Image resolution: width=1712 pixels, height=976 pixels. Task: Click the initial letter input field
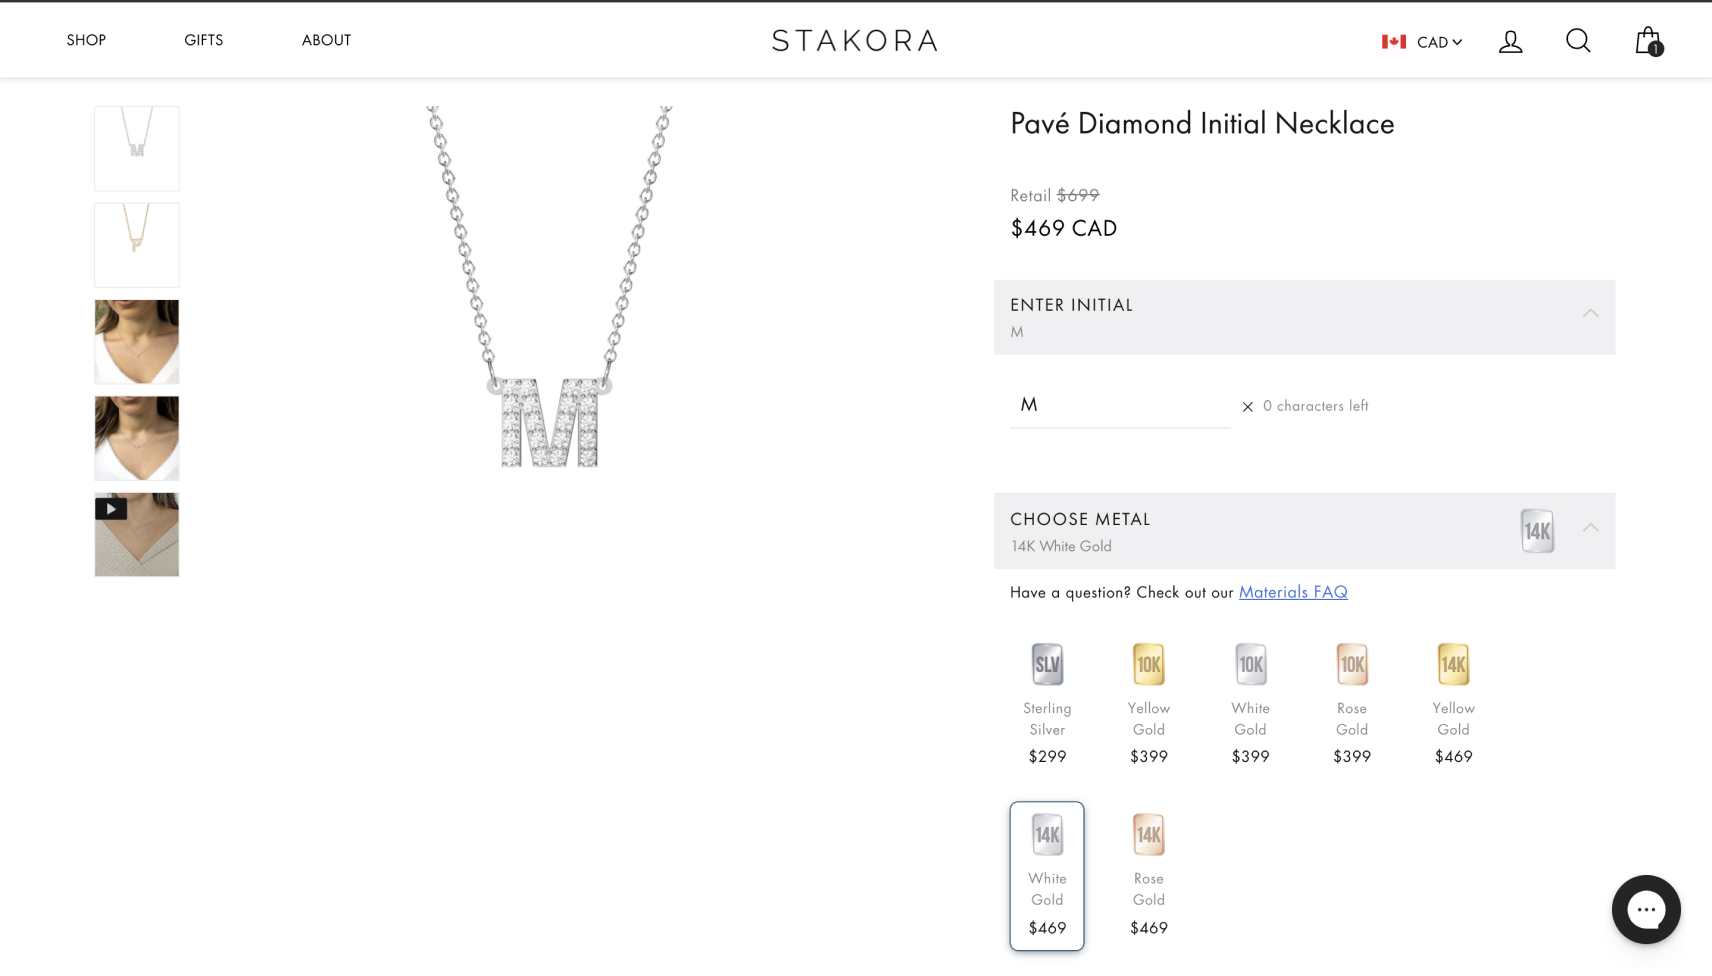(x=1118, y=405)
